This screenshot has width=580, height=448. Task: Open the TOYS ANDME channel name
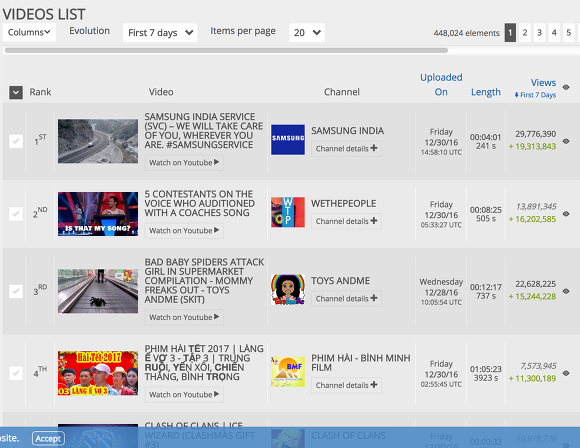pyautogui.click(x=340, y=281)
